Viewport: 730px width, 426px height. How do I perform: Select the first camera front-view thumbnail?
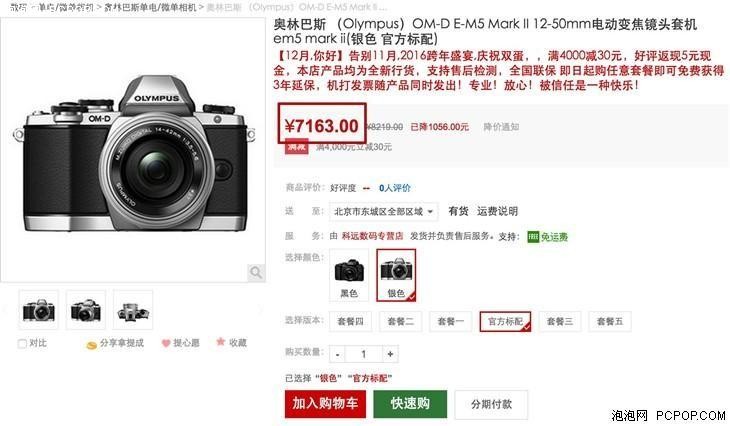coord(39,310)
